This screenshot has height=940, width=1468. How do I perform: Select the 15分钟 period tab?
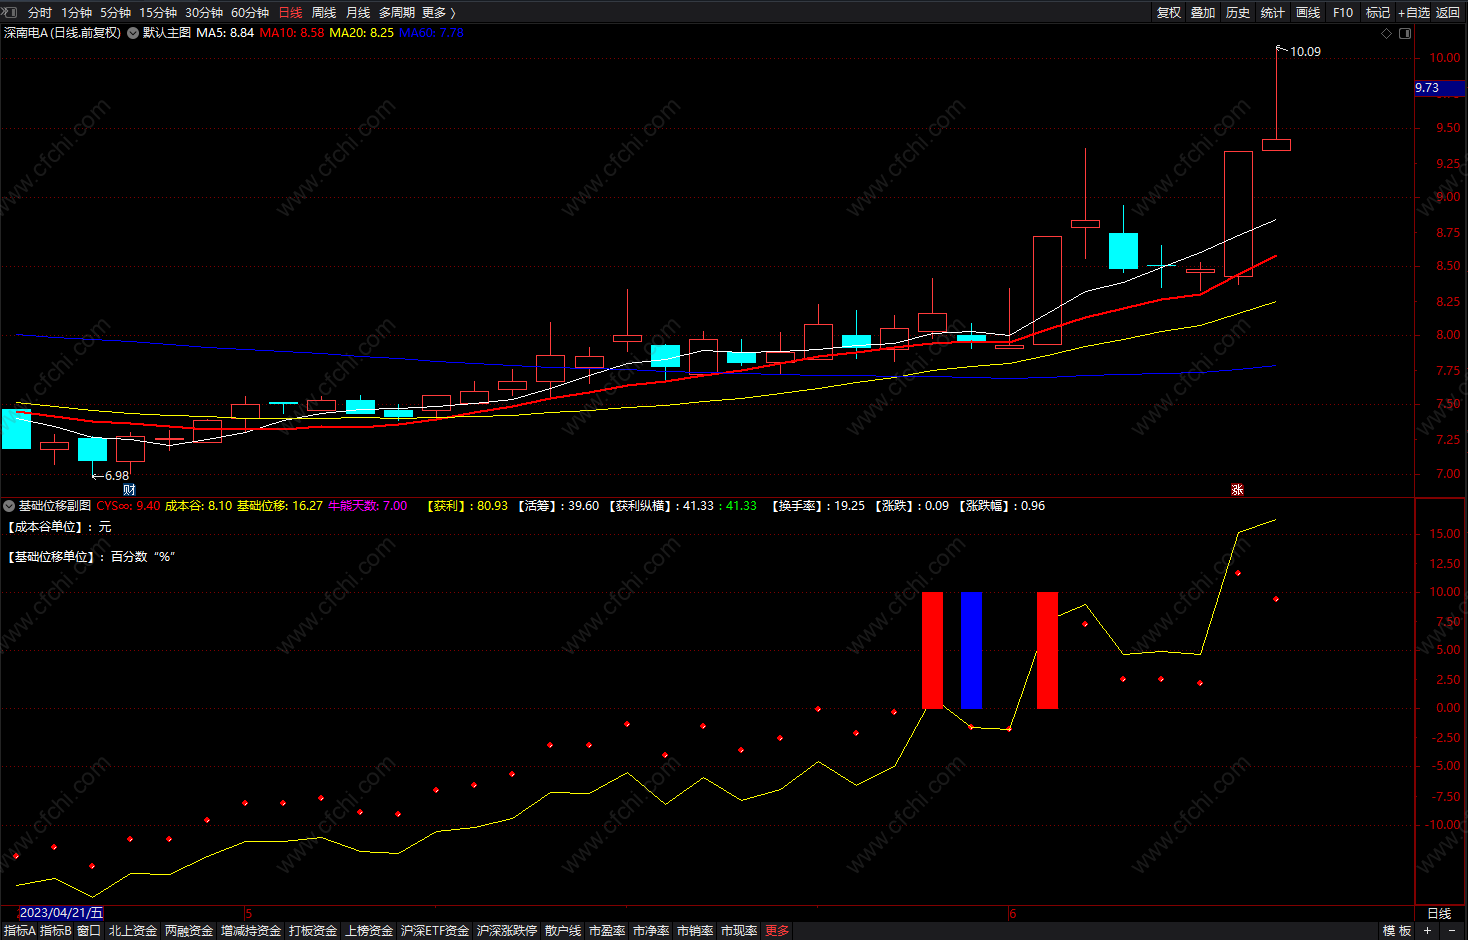pos(158,13)
